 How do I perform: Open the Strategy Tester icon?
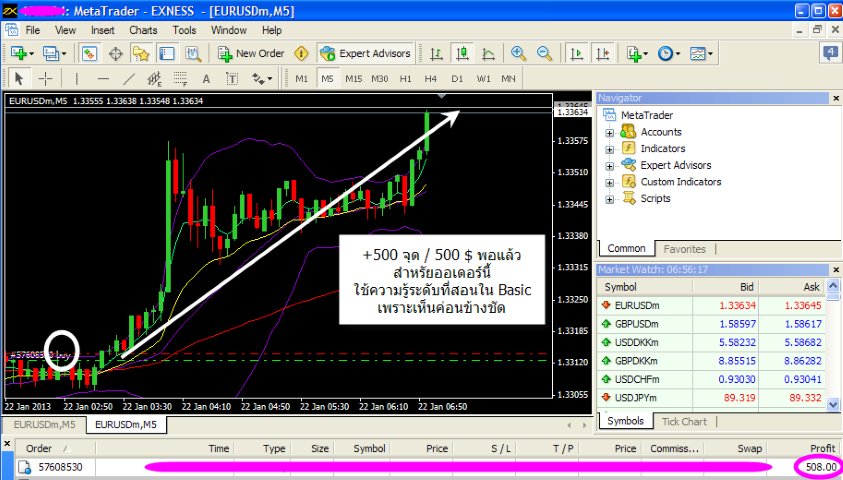(x=193, y=53)
